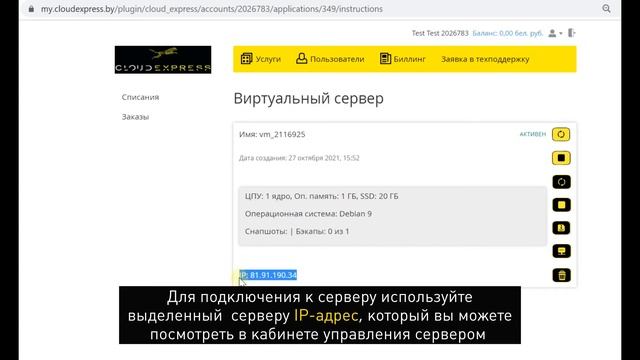640x360 pixels.
Task: Open Заявка в техподдержку
Action: click(x=485, y=59)
